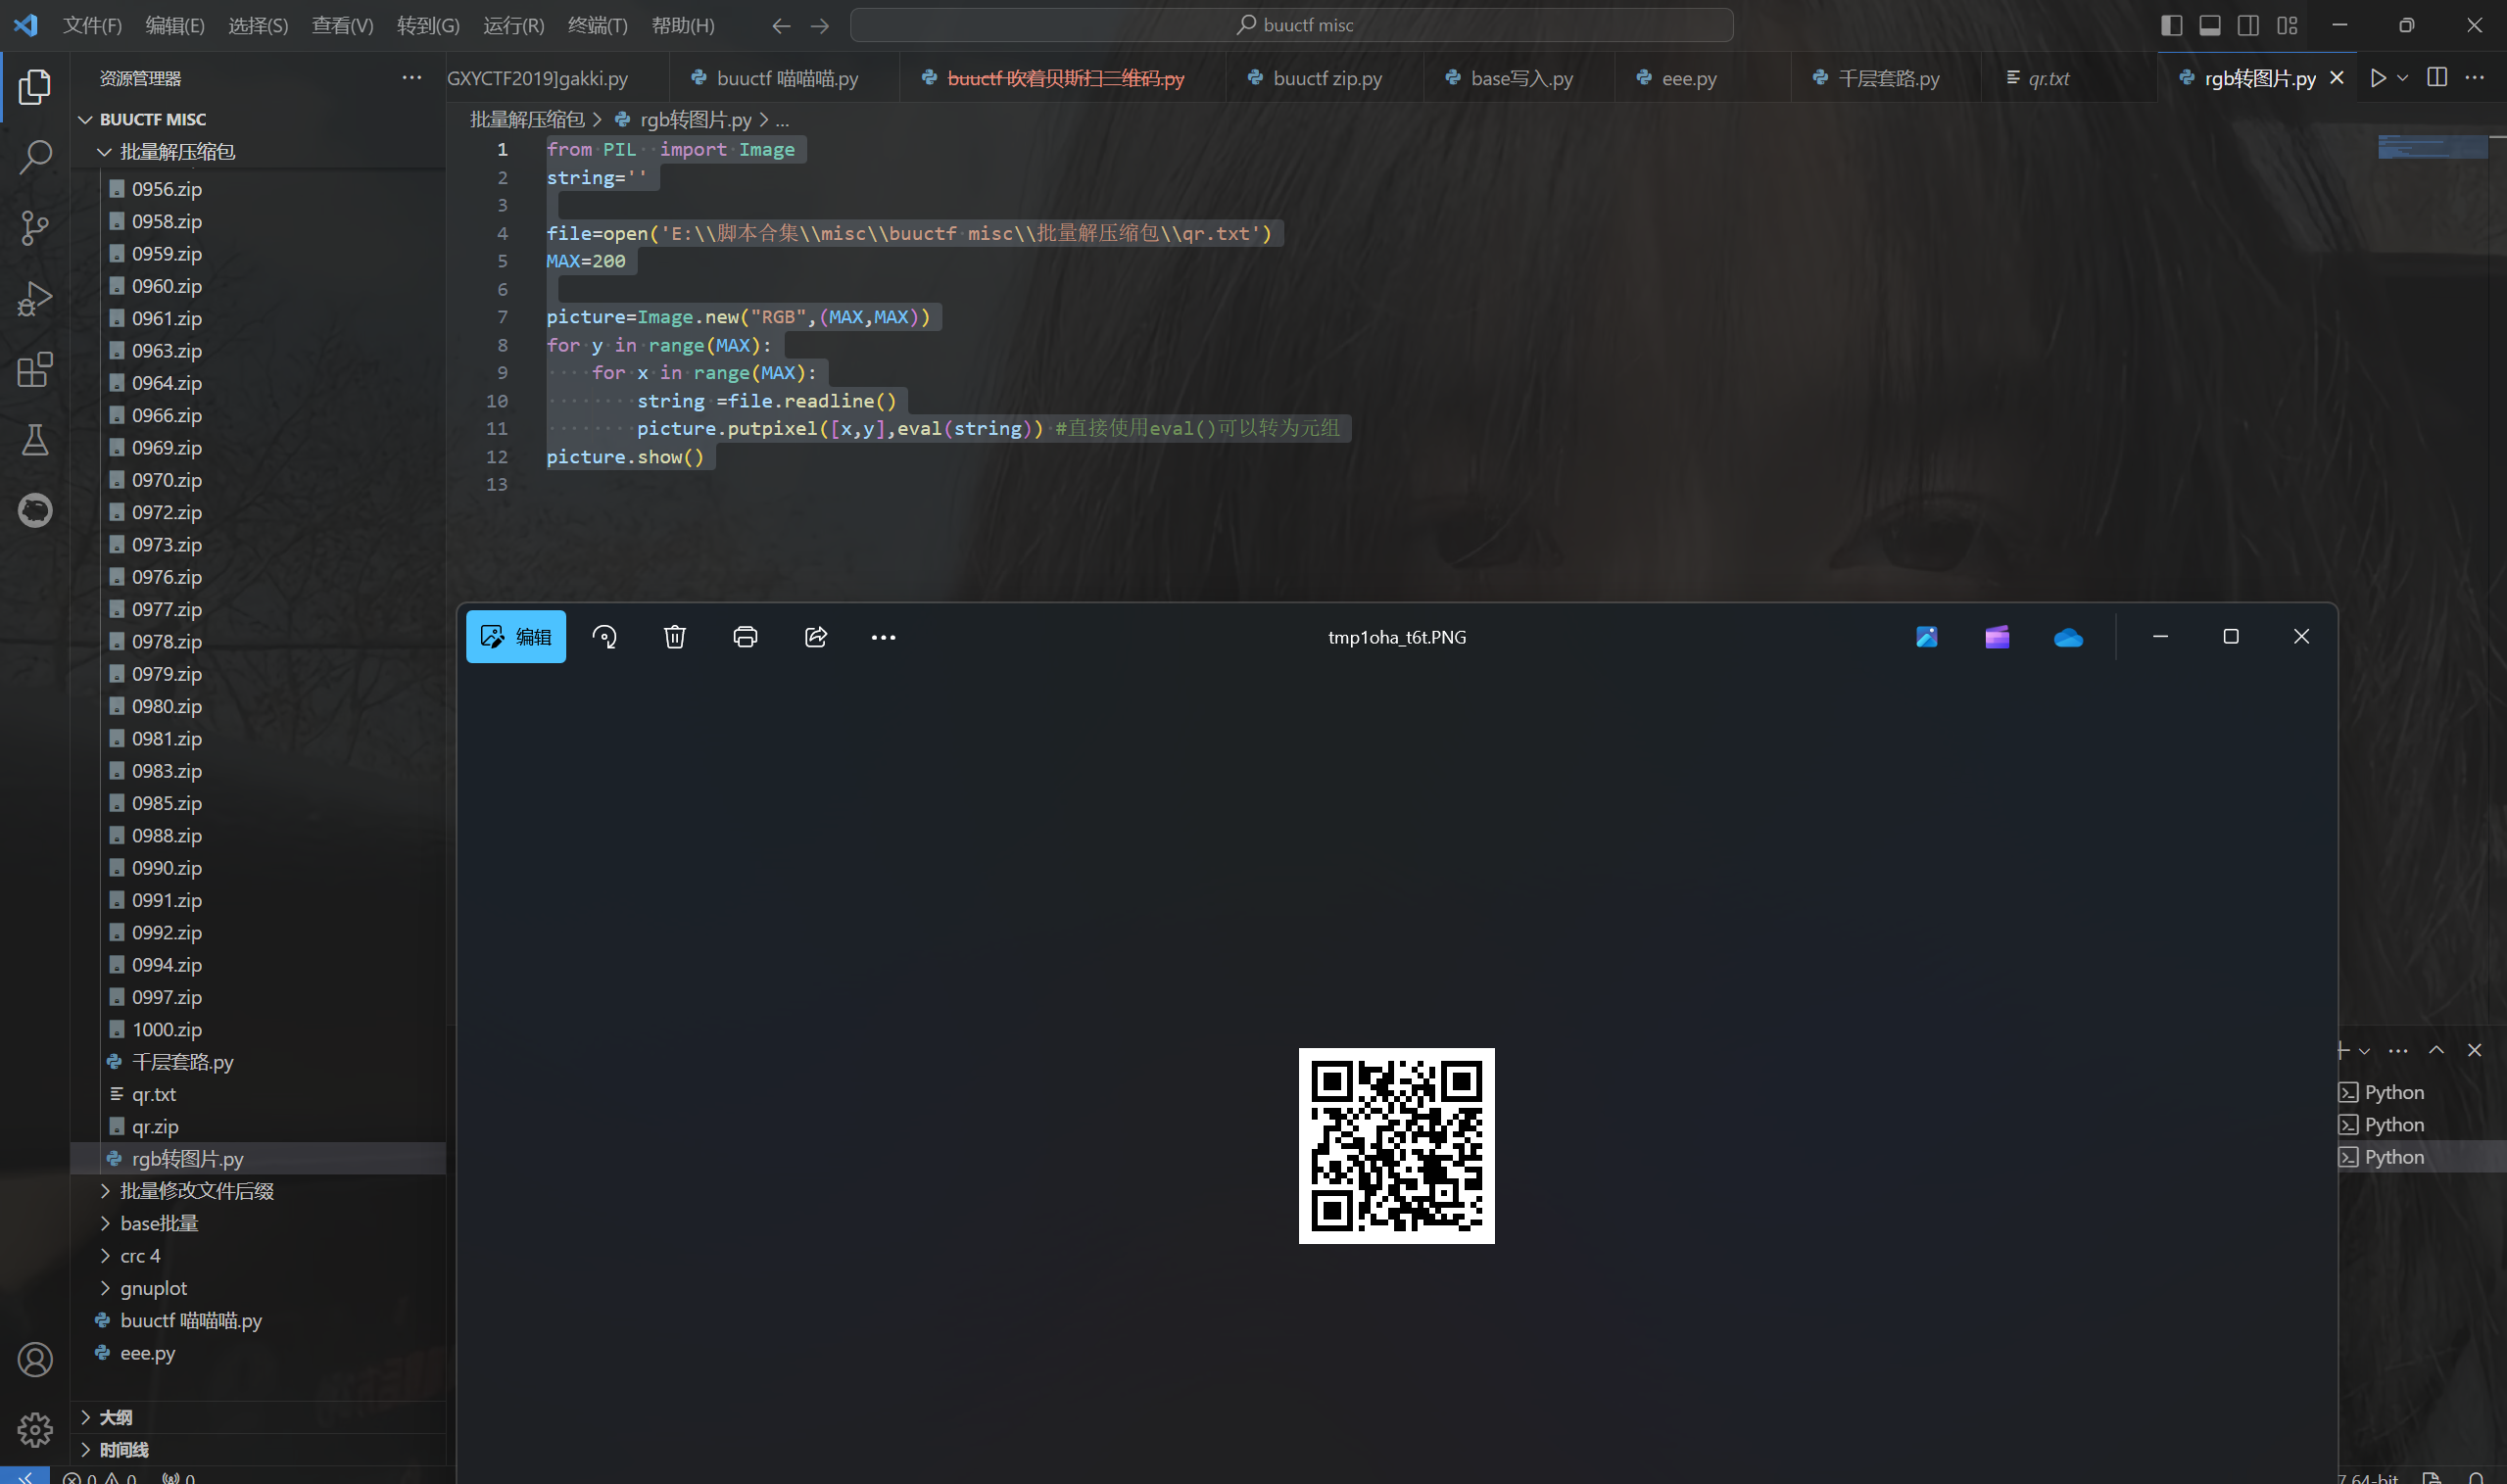Select qr.zip in file tree
This screenshot has height=1484, width=2507.
click(258, 1126)
